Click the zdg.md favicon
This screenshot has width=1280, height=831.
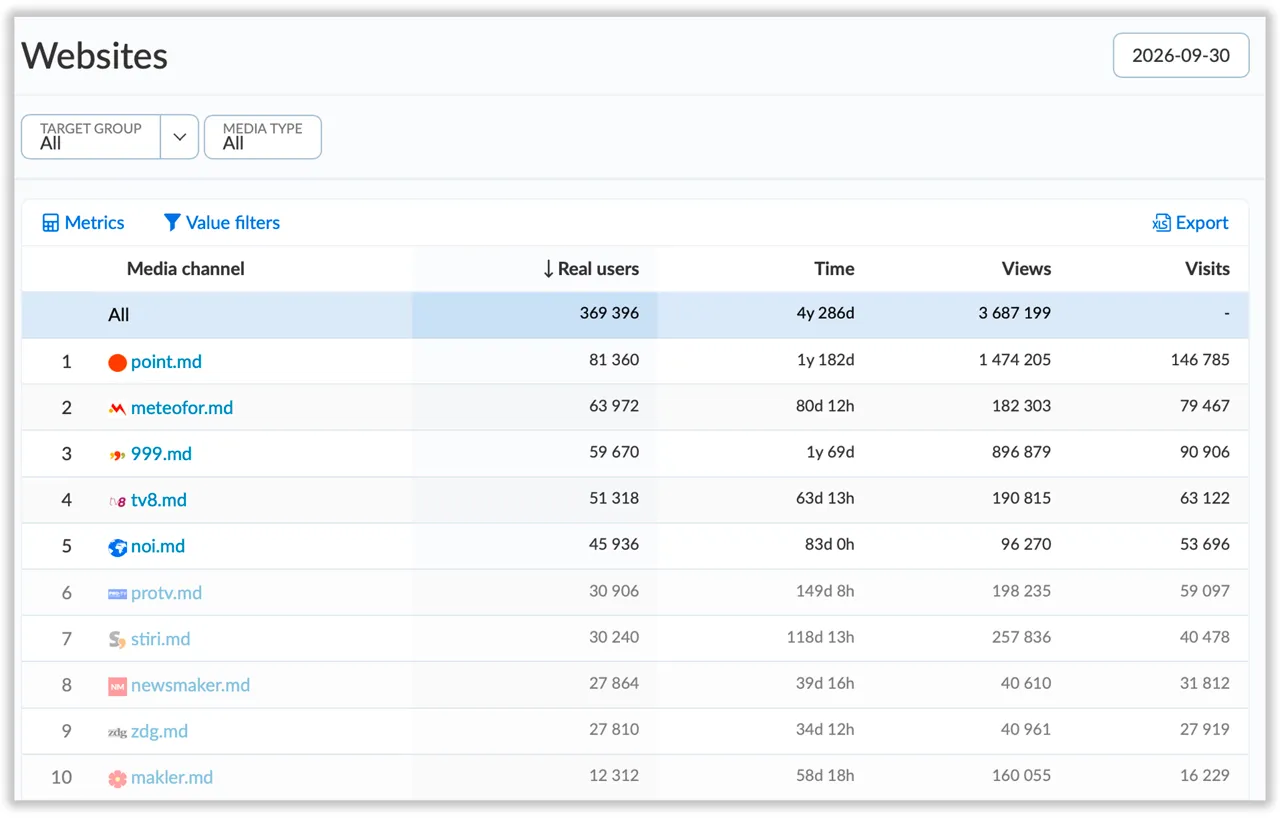pyautogui.click(x=117, y=732)
